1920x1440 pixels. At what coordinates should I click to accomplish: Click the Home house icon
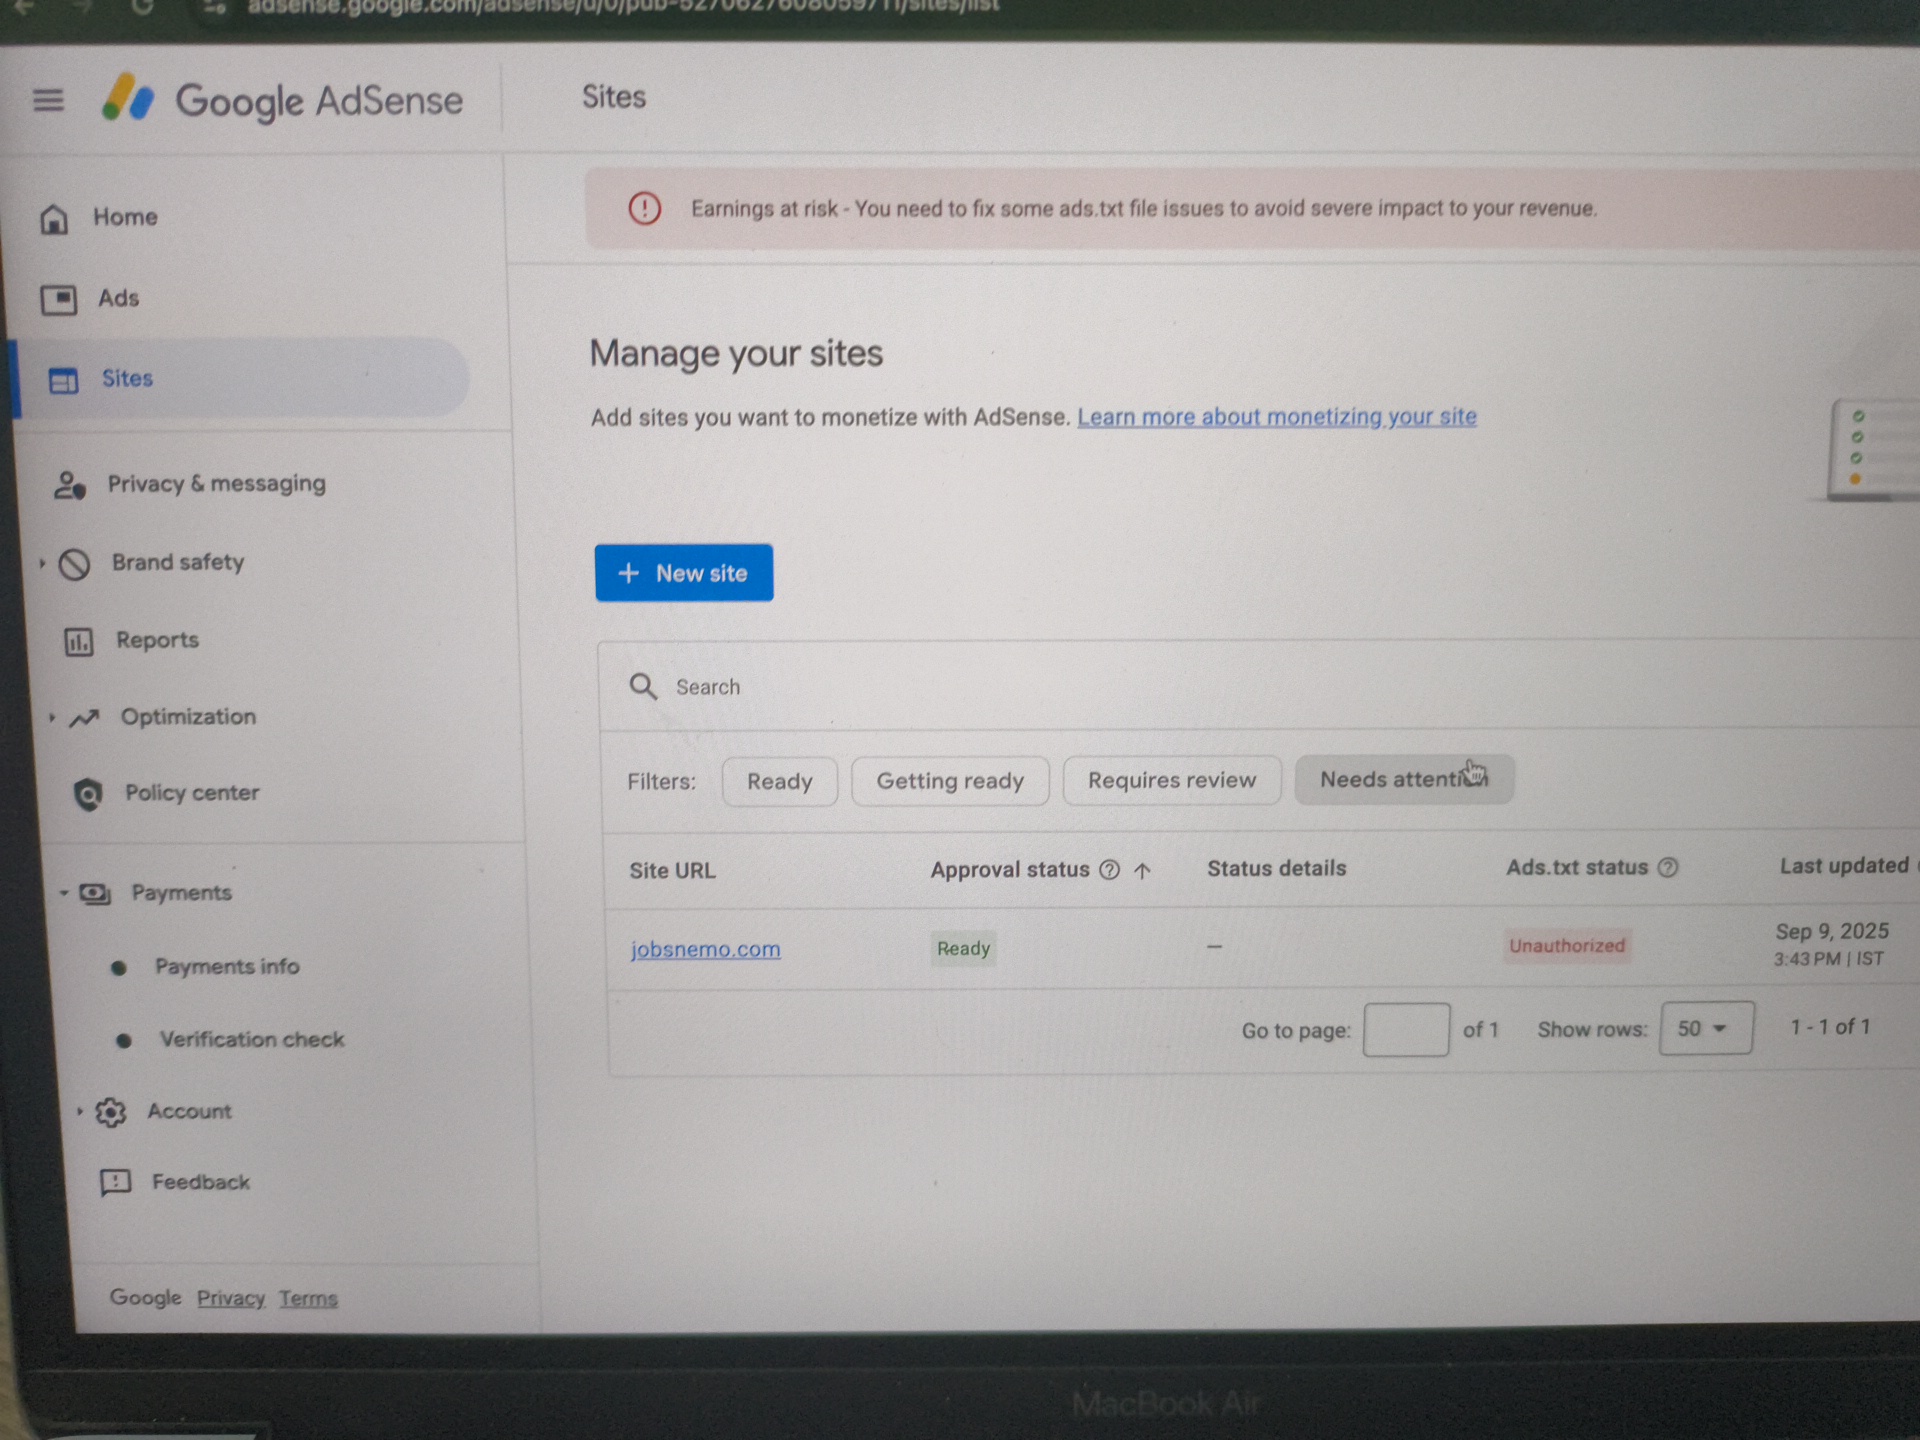coord(55,218)
